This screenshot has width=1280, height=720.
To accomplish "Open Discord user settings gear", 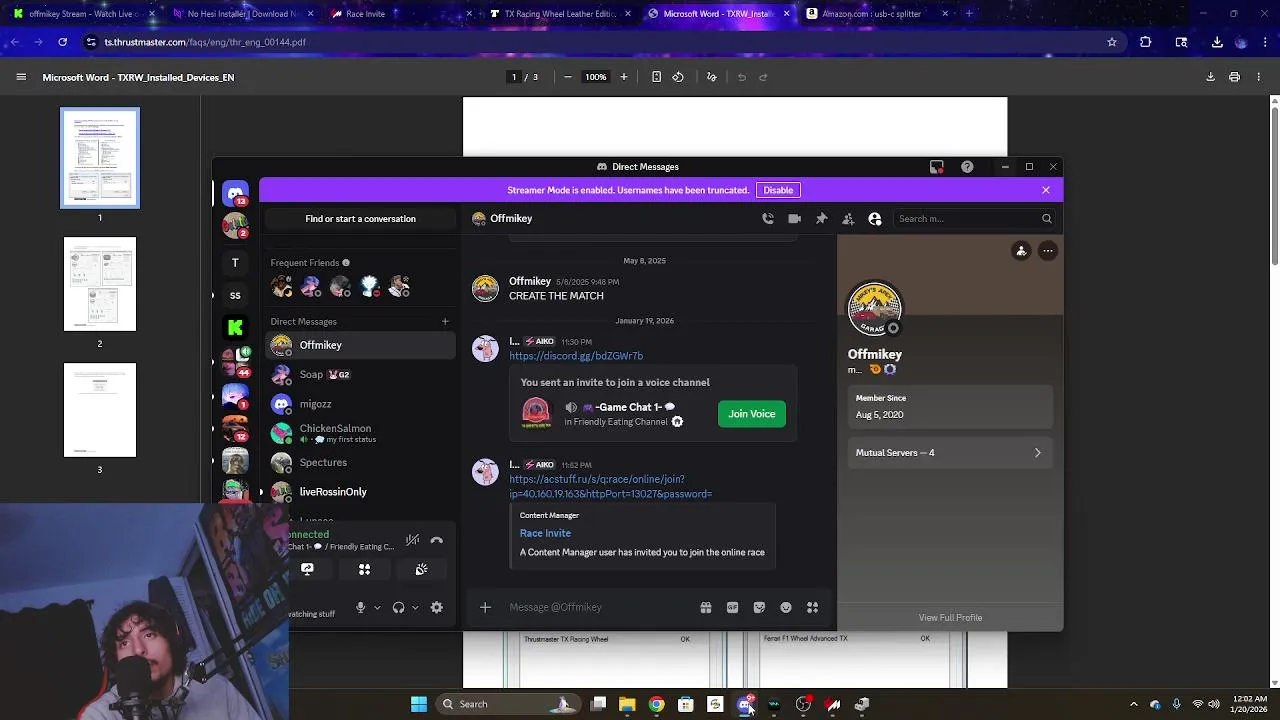I will 436,607.
